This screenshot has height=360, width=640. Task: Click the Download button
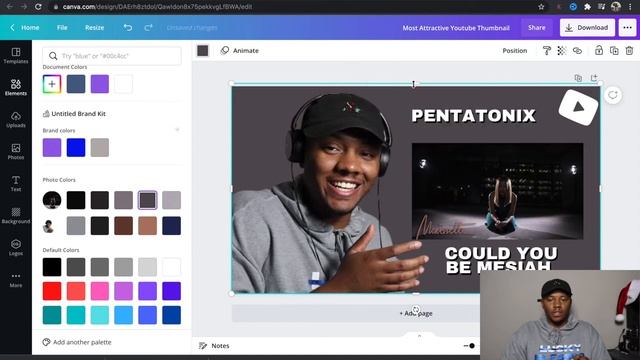[x=587, y=28]
